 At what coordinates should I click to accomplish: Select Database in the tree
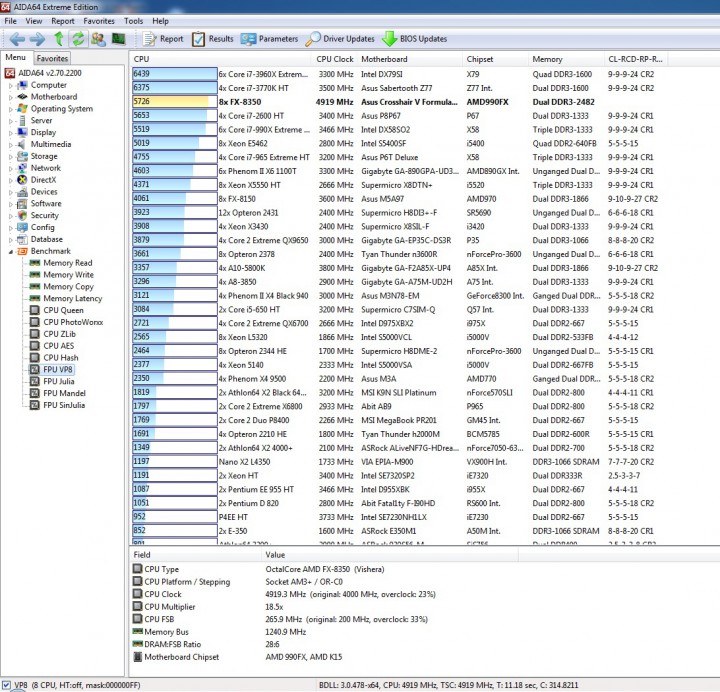point(46,239)
